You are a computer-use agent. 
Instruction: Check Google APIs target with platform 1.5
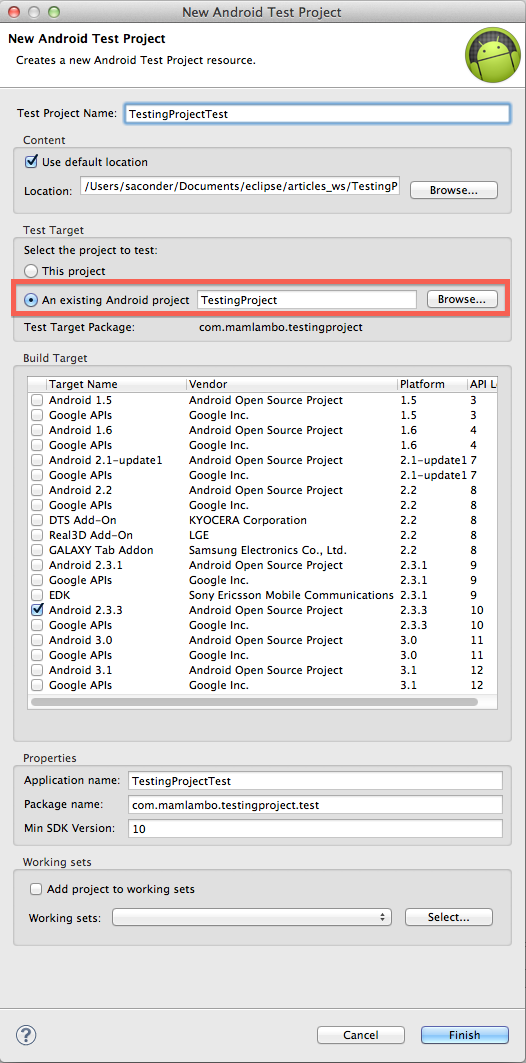[37, 416]
